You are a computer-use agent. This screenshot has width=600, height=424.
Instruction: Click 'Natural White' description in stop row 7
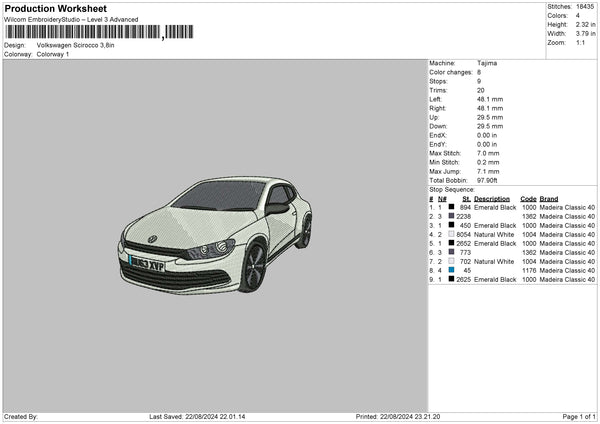point(494,261)
